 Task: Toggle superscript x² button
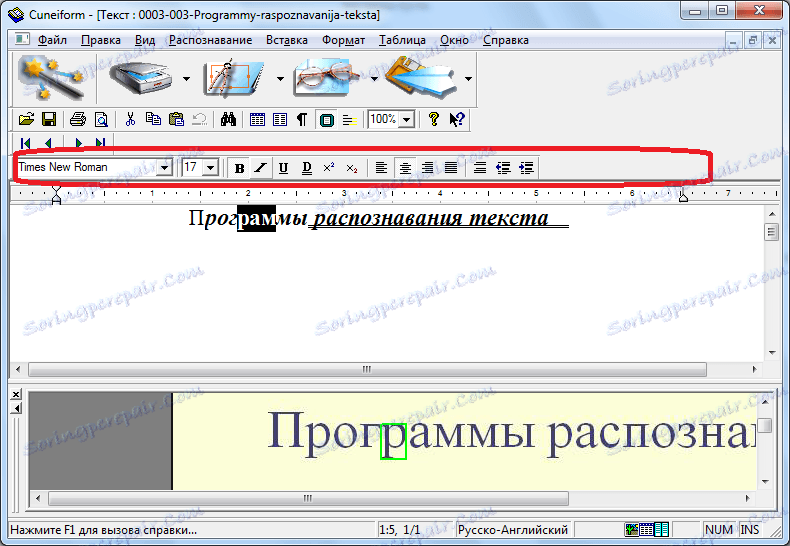tap(329, 168)
